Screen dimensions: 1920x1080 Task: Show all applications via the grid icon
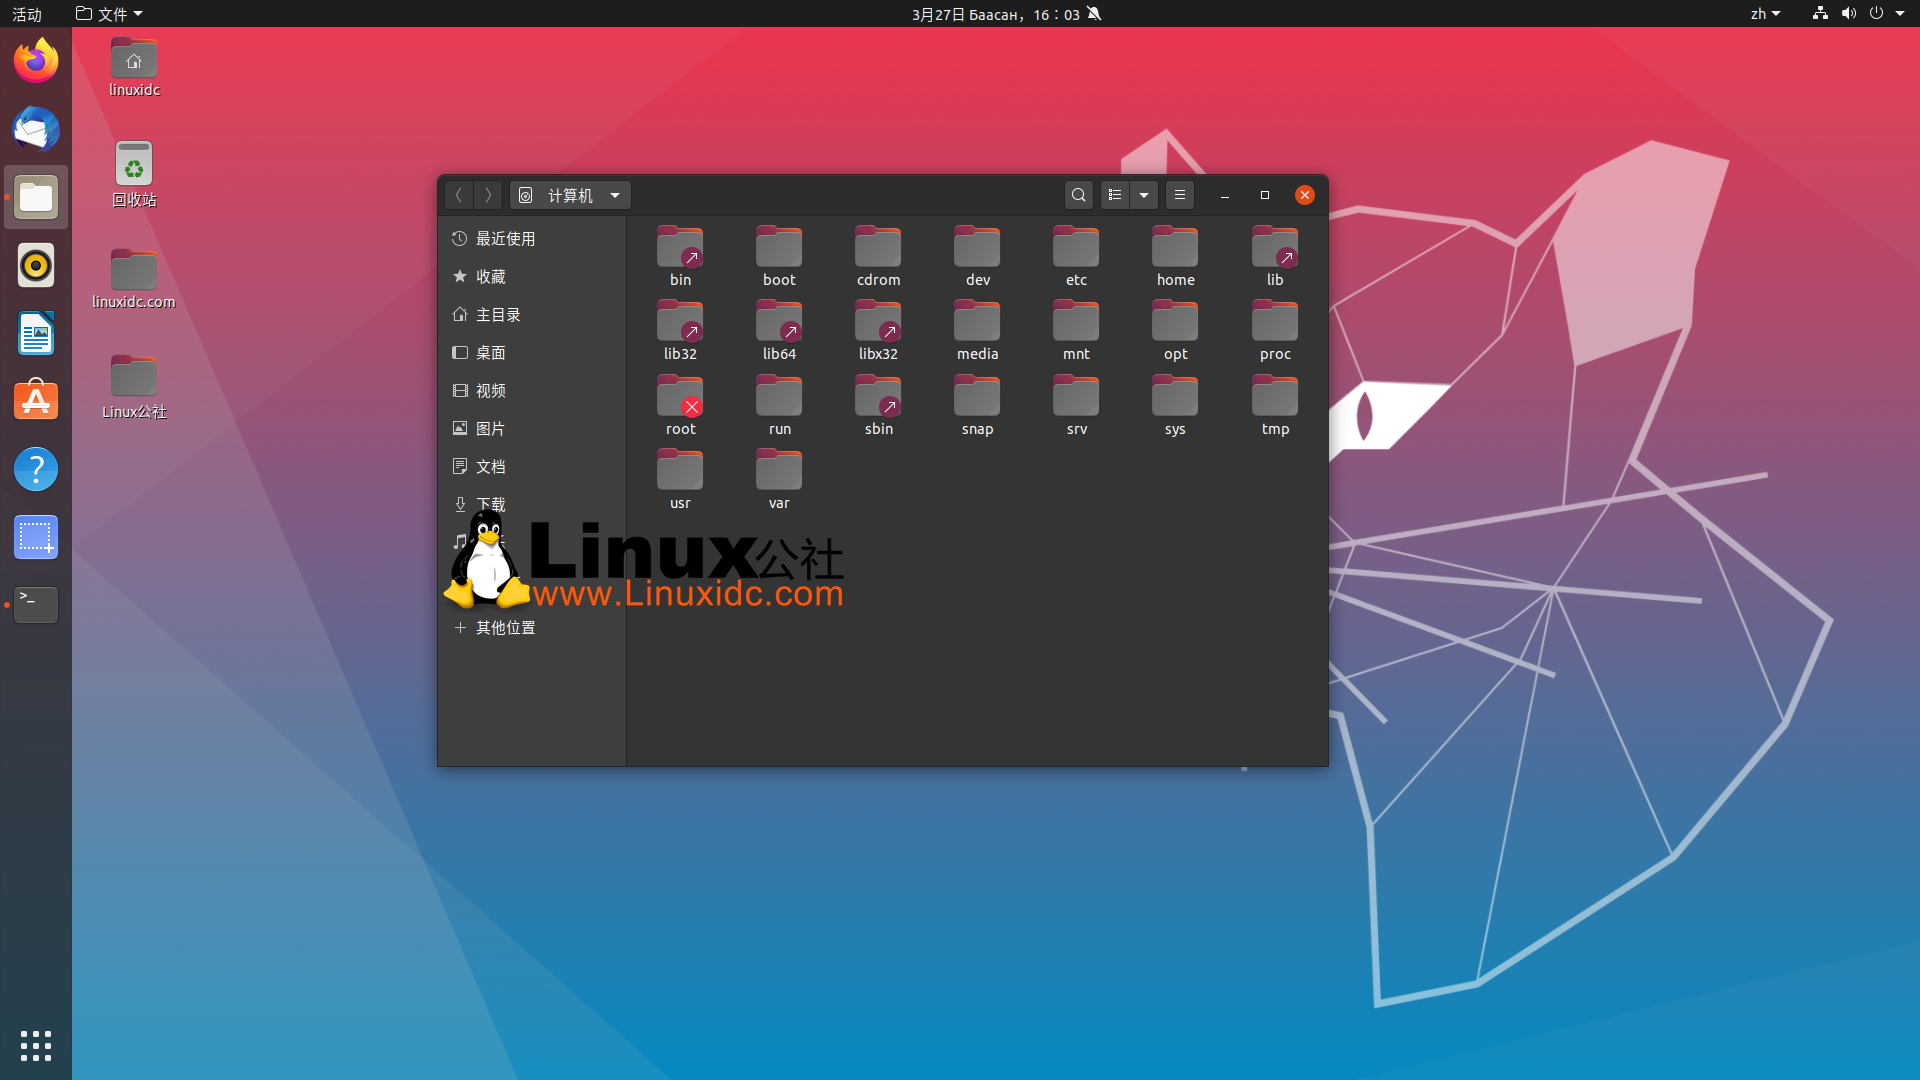click(35, 1046)
